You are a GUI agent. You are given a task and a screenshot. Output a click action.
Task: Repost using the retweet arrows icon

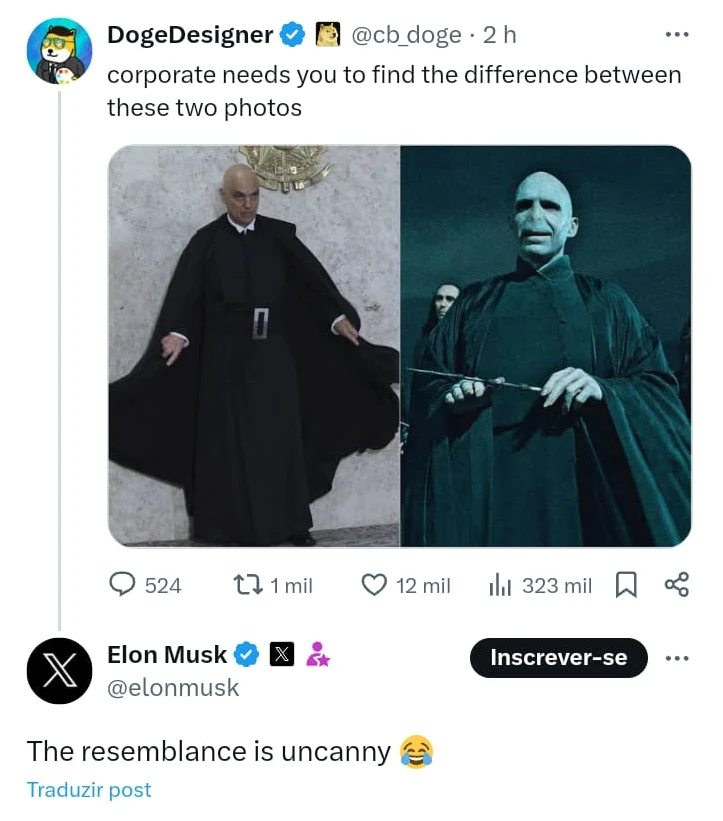coord(248,585)
